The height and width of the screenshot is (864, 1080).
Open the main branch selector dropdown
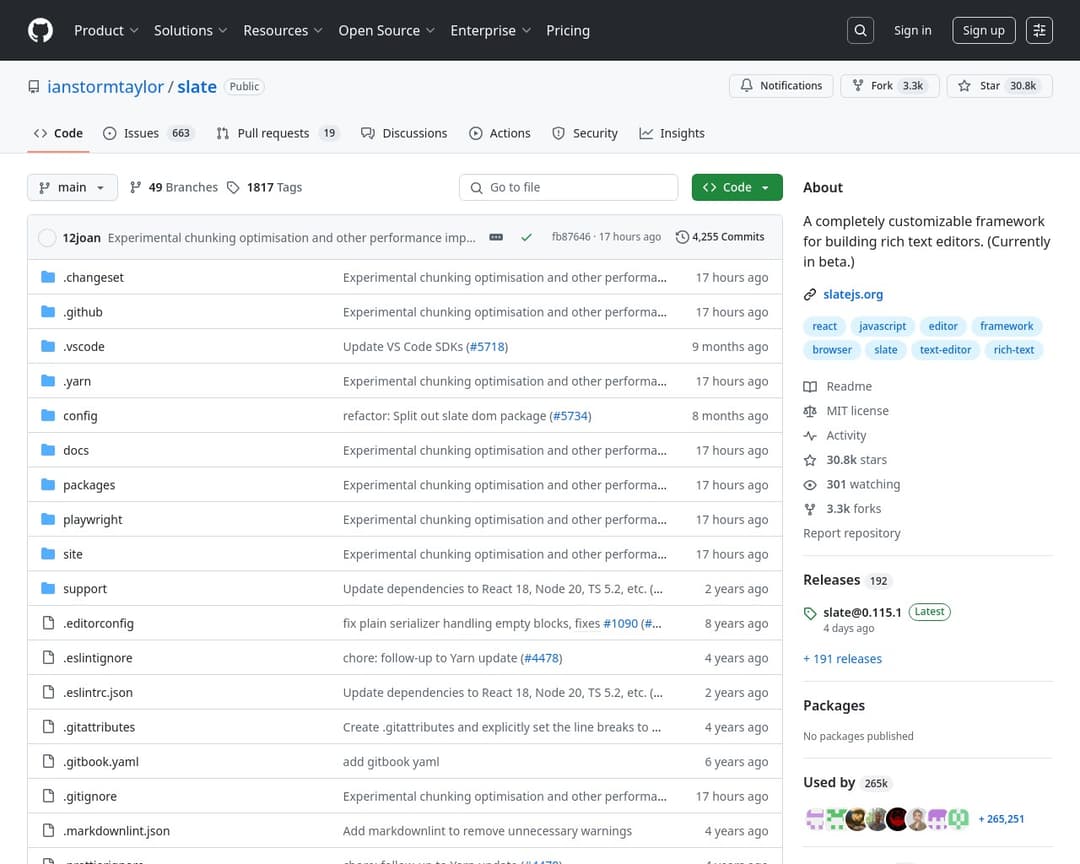[x=72, y=187]
